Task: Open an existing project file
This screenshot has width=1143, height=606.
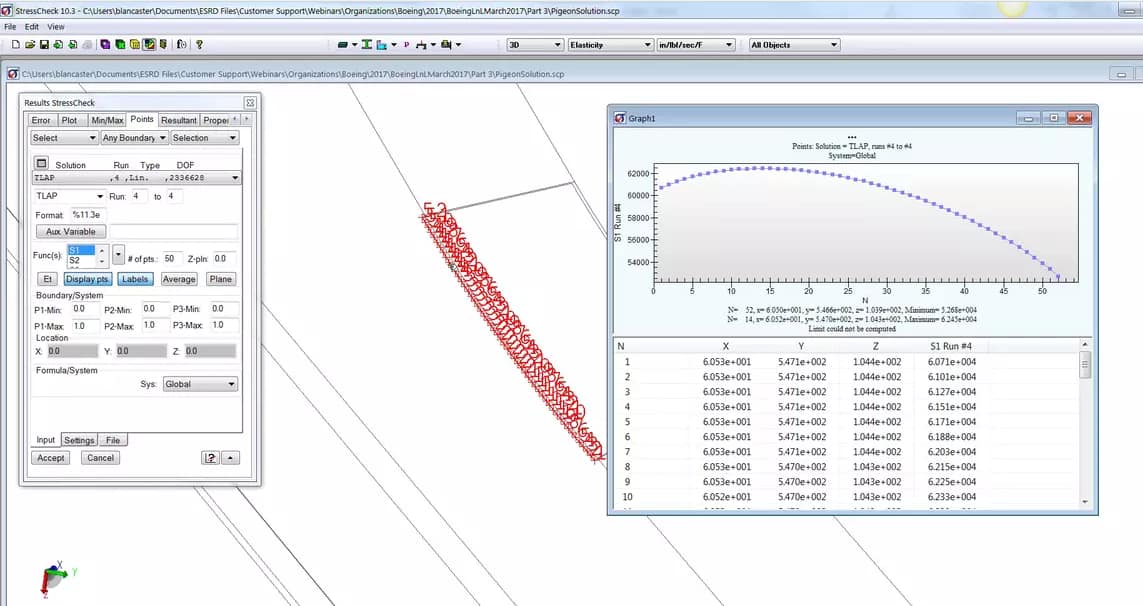Action: click(31, 44)
